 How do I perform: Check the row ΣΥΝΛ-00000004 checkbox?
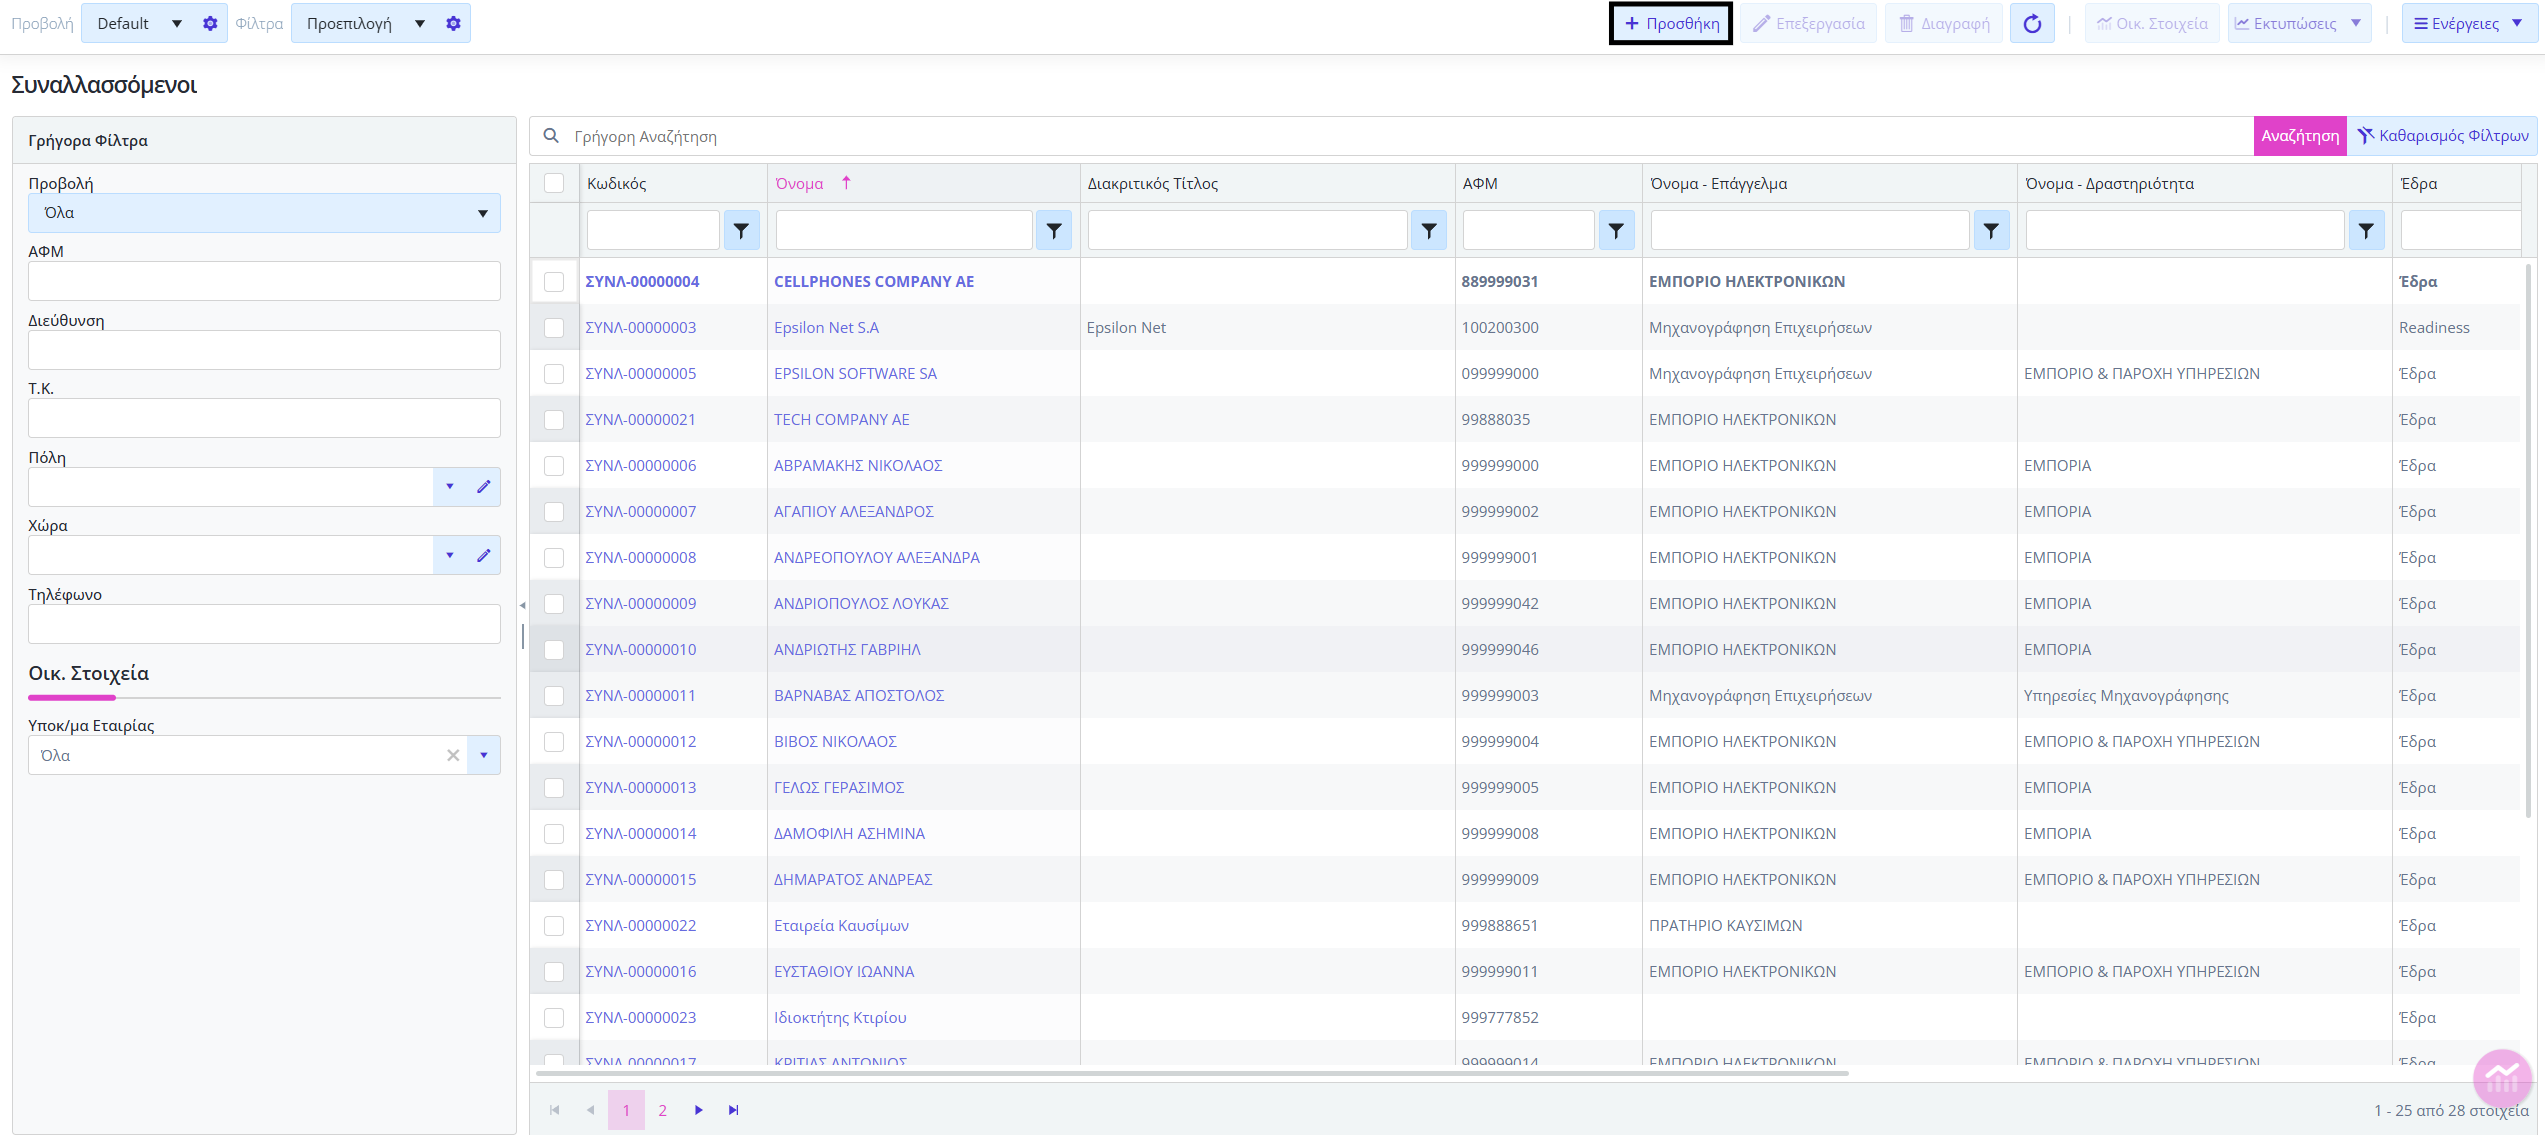[554, 281]
